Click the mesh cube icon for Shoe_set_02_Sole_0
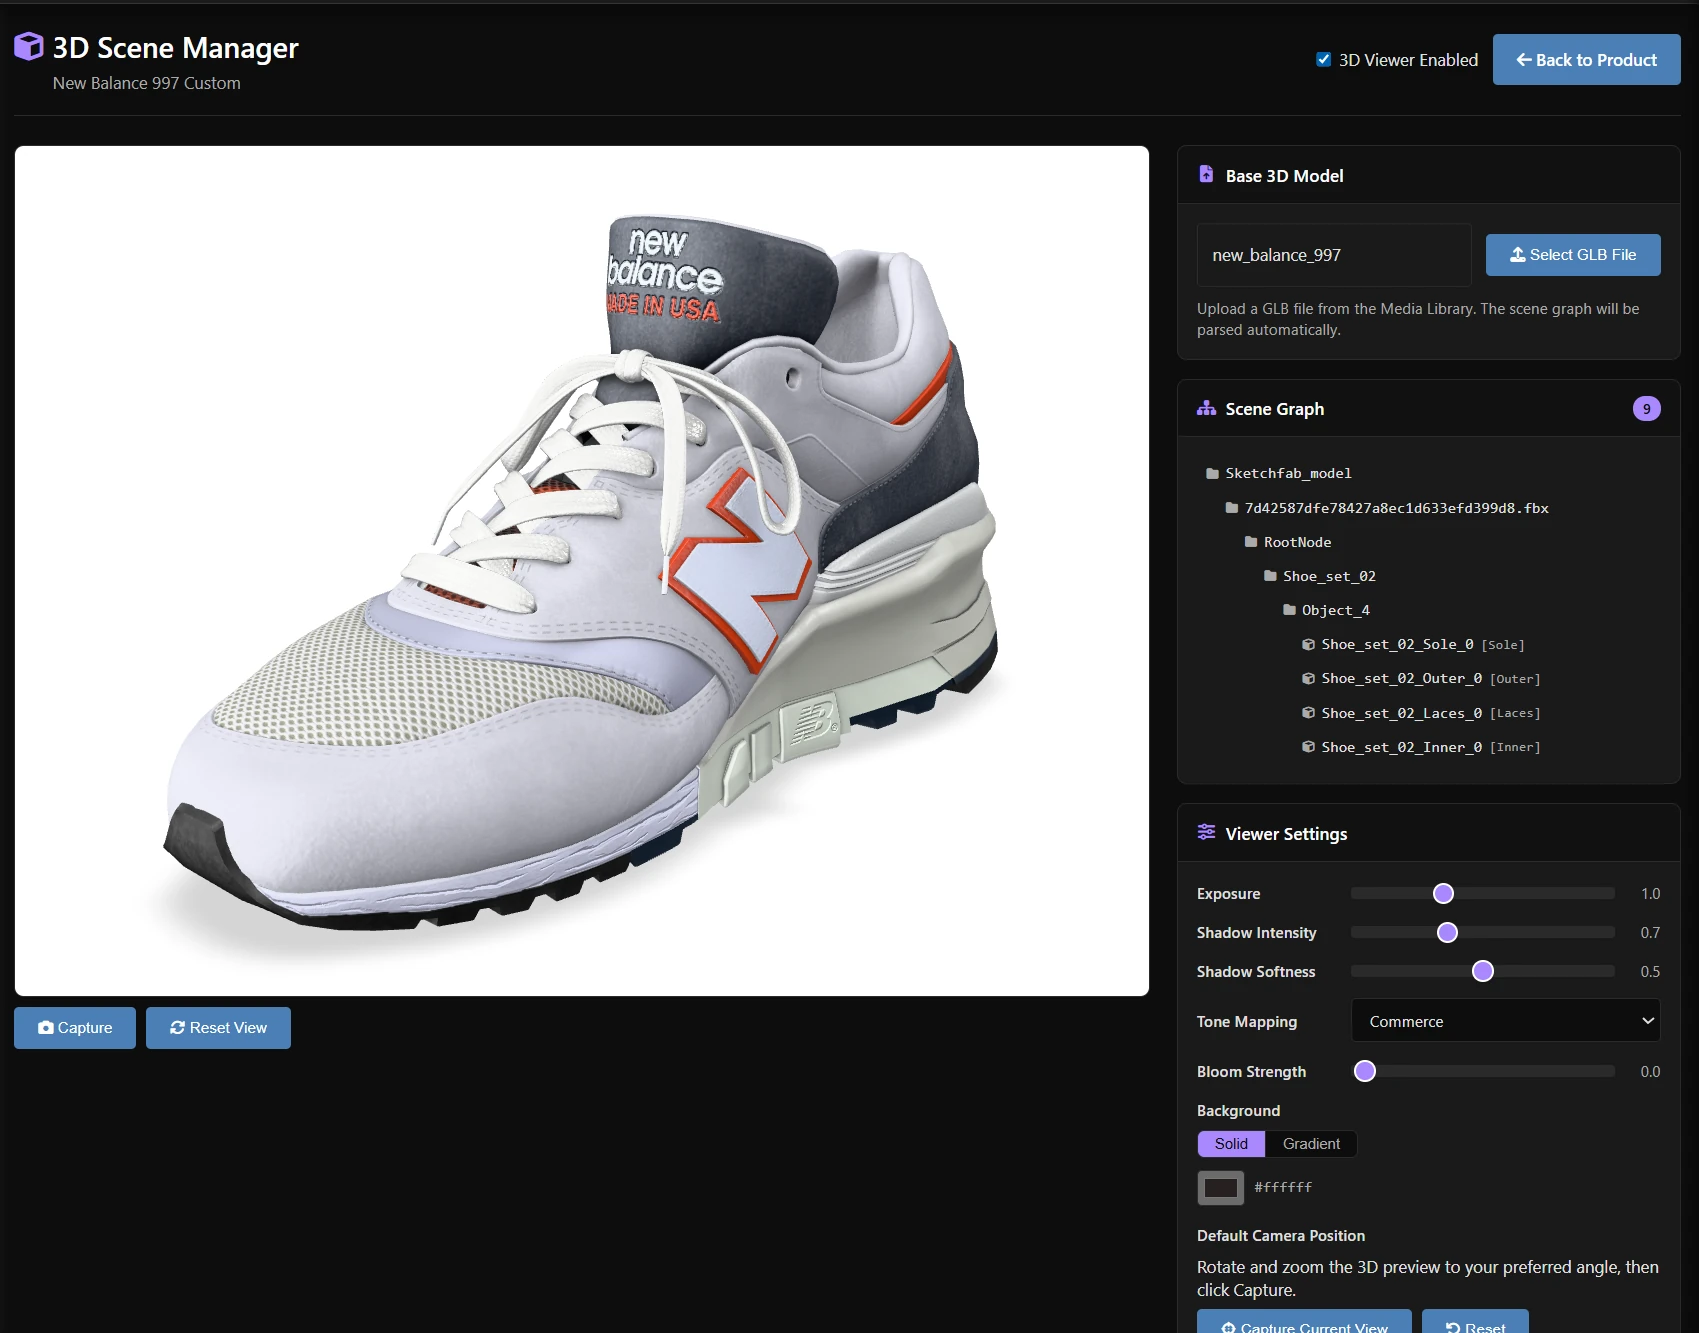The height and width of the screenshot is (1333, 1699). coord(1308,645)
